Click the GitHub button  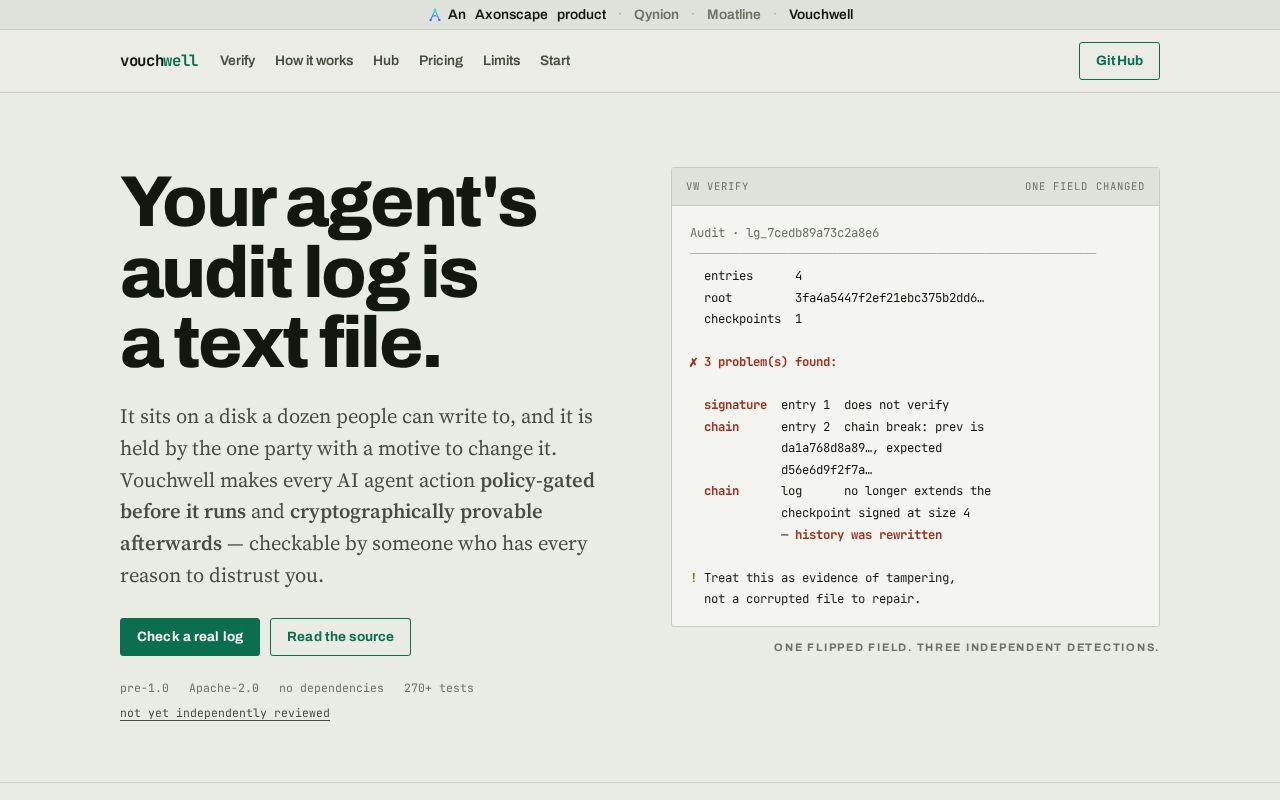point(1119,61)
